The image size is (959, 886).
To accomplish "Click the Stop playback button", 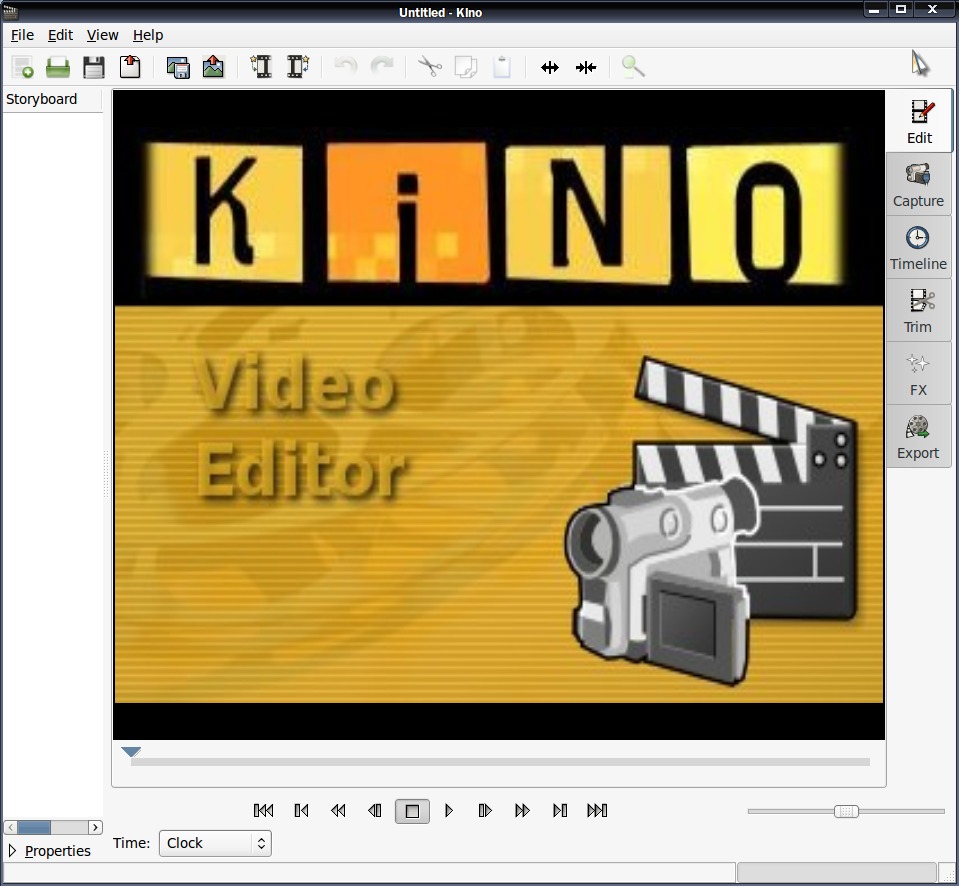I will (x=412, y=811).
